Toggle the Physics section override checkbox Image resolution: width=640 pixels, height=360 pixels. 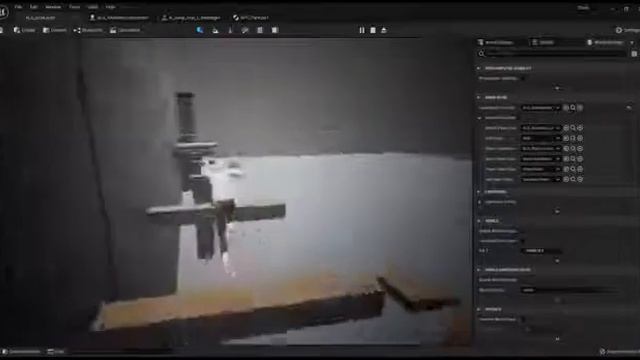523,320
